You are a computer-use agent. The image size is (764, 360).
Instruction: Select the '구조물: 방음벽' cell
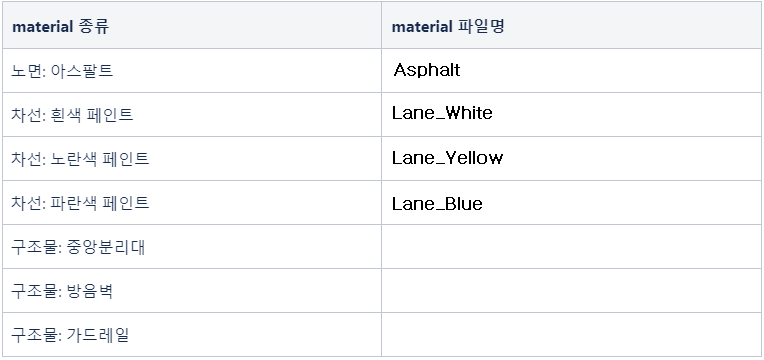coord(192,291)
